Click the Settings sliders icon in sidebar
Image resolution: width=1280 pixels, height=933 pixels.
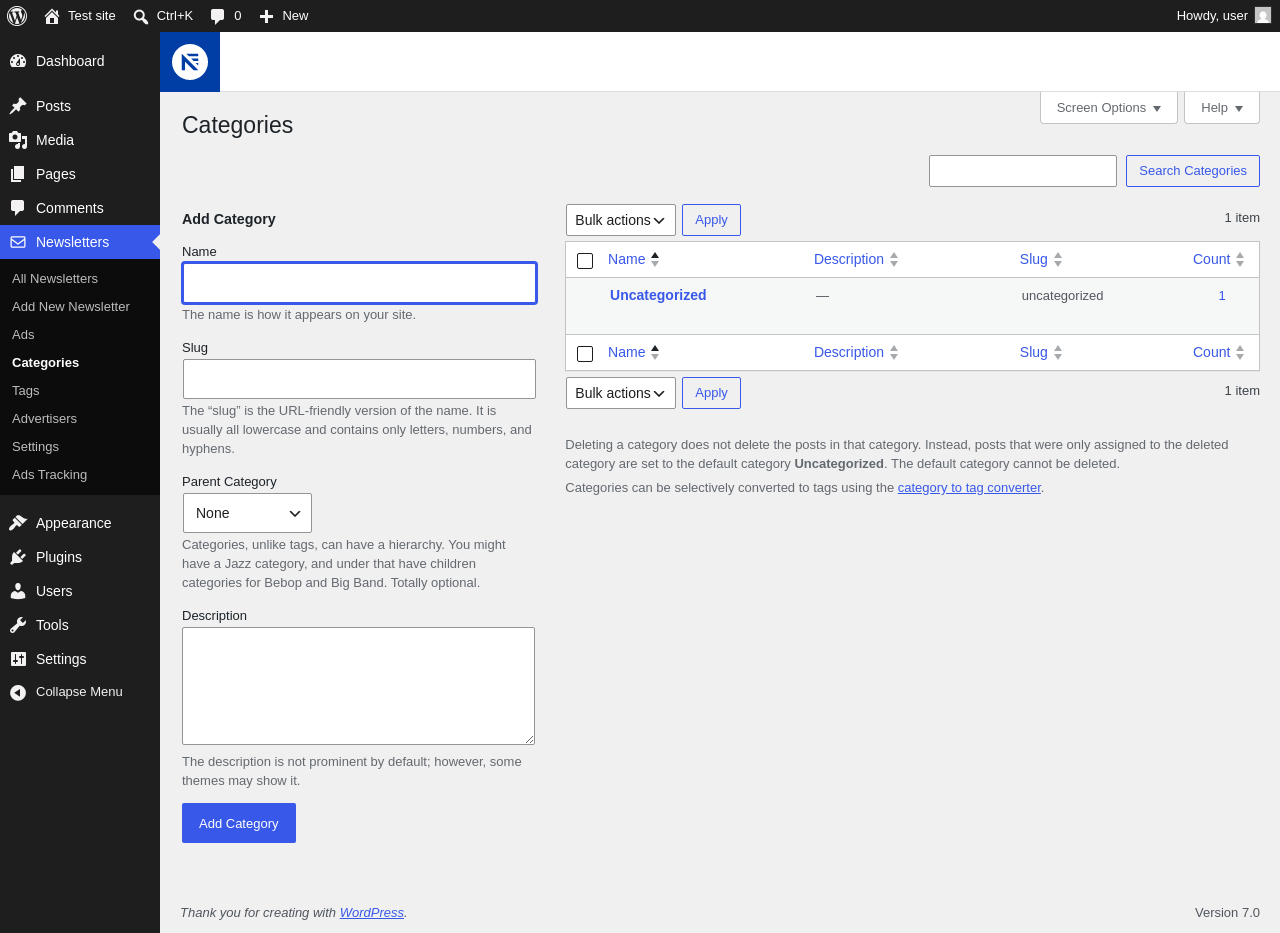[x=18, y=659]
